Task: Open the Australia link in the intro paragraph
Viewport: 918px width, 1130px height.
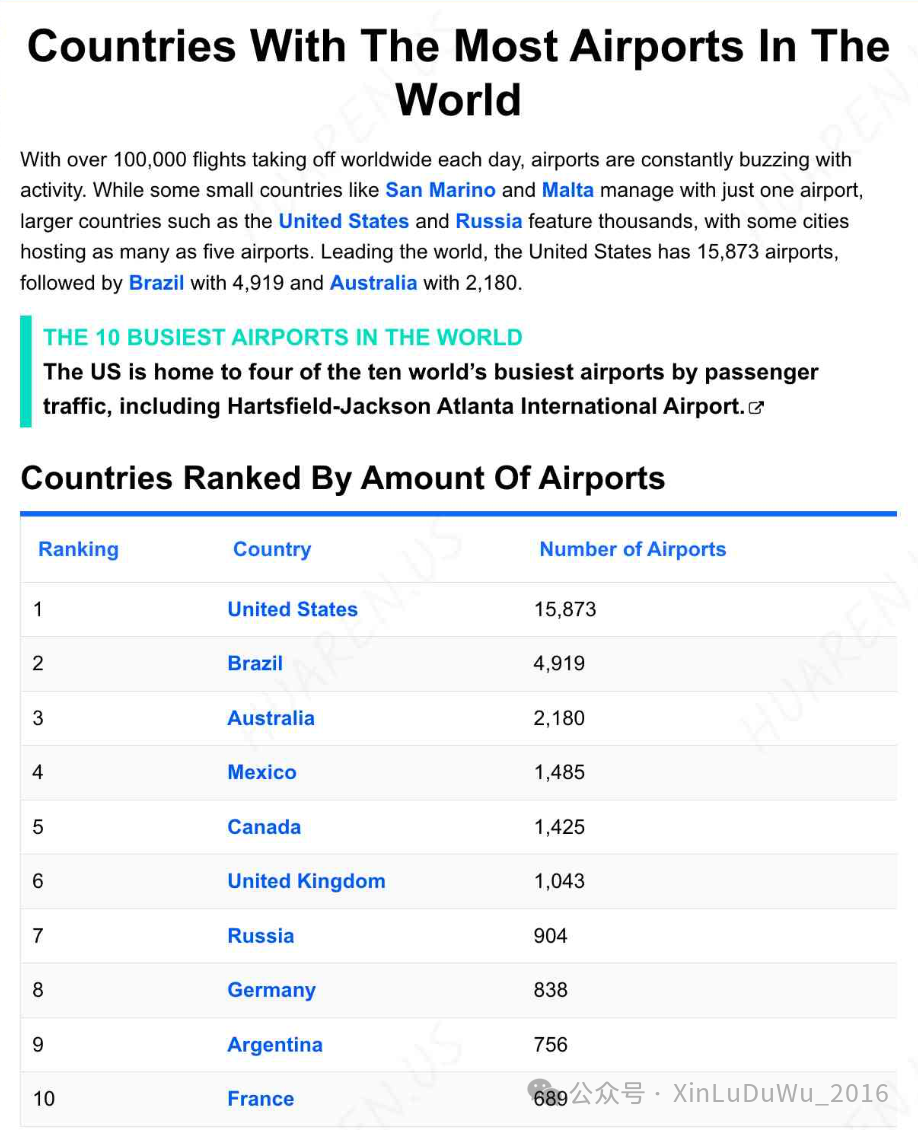Action: 373,282
